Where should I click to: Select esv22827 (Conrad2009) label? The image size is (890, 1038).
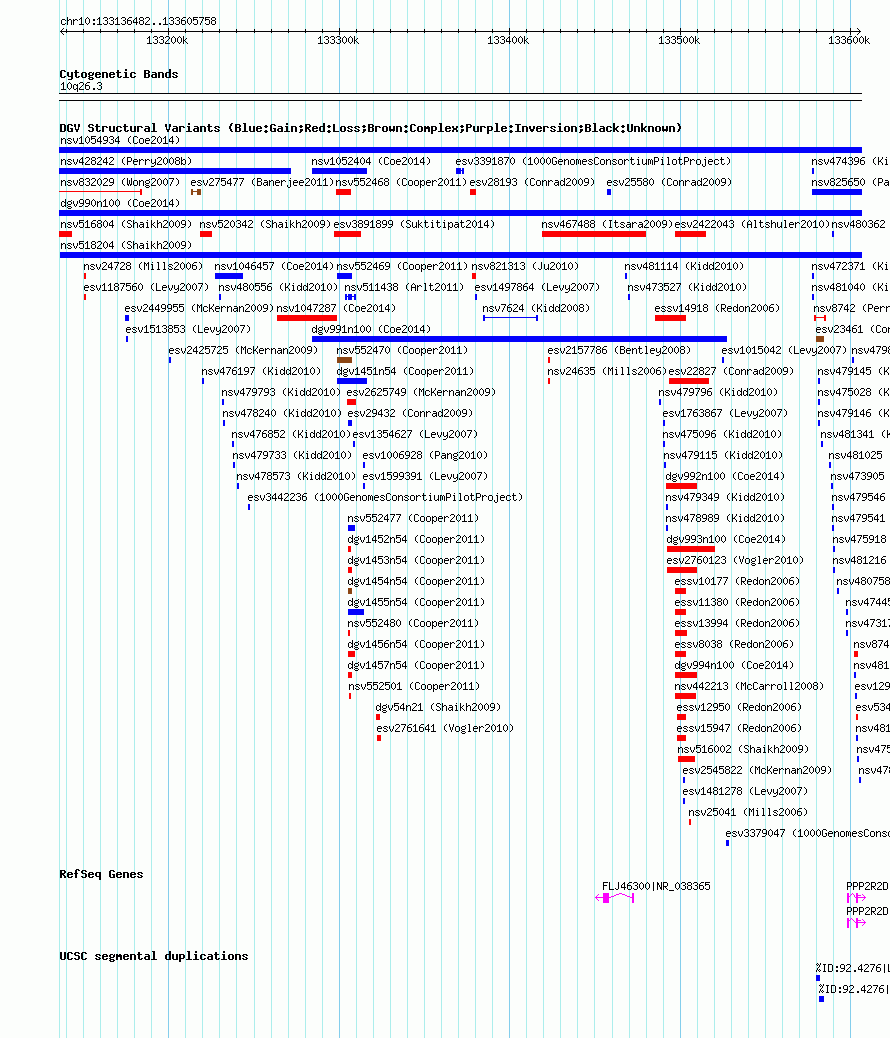pos(731,371)
